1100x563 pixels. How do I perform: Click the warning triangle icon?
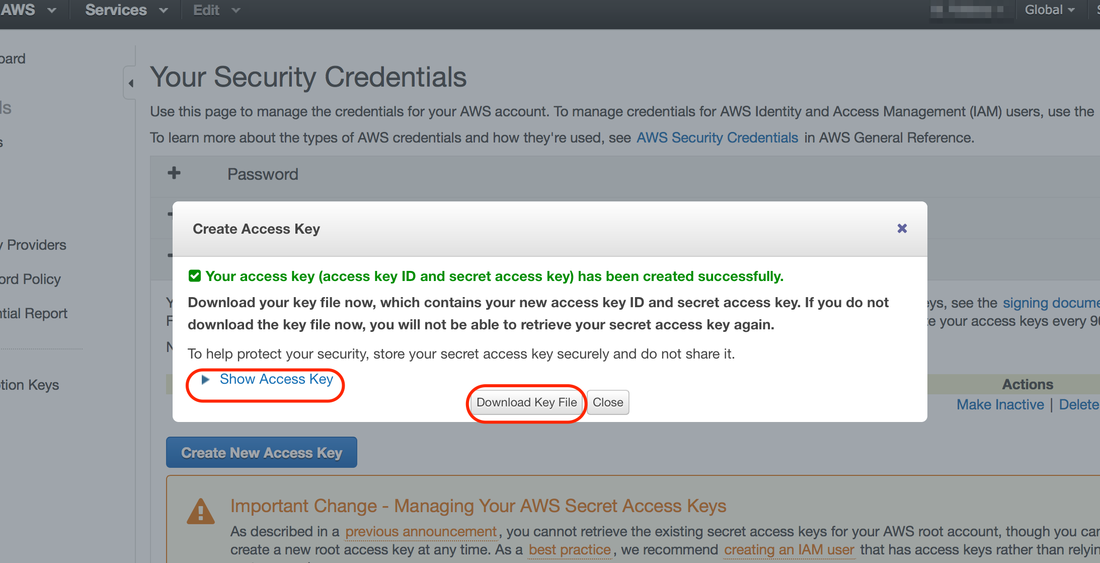[201, 512]
